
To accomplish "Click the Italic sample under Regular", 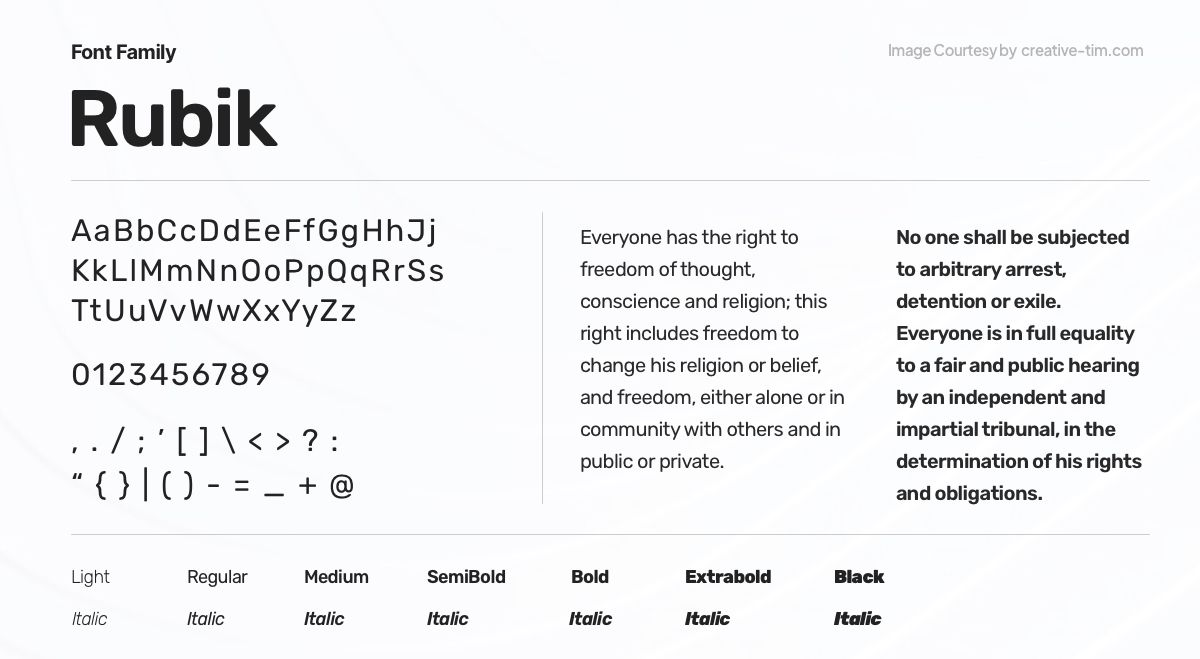I will point(205,619).
